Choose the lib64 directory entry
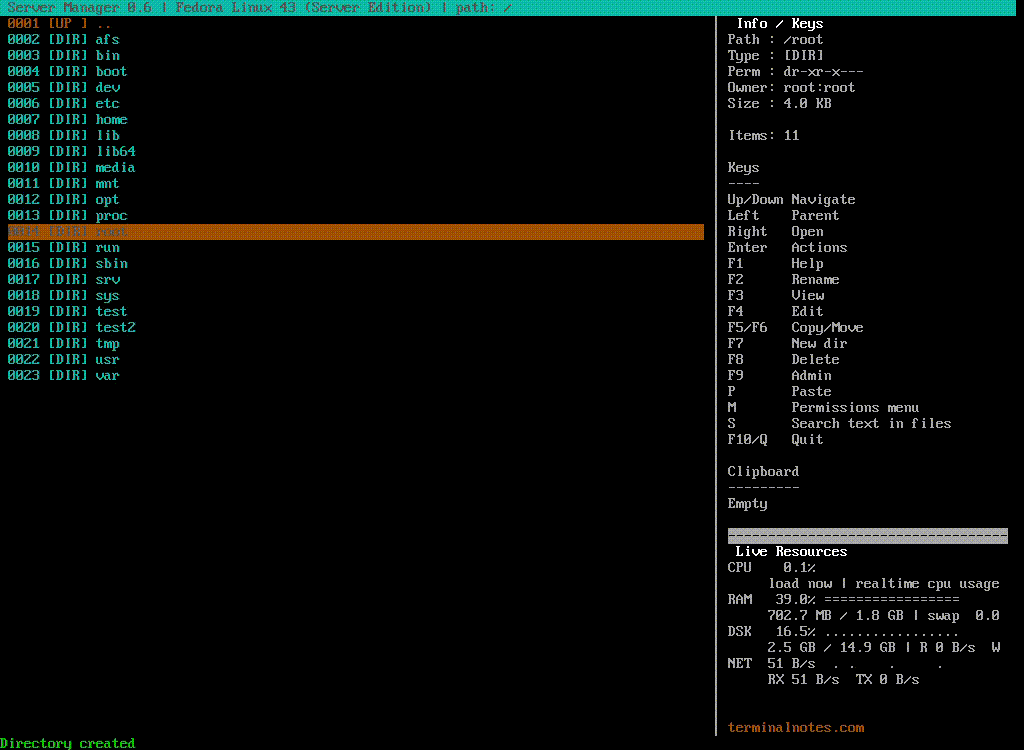This screenshot has width=1024, height=750. click(115, 152)
